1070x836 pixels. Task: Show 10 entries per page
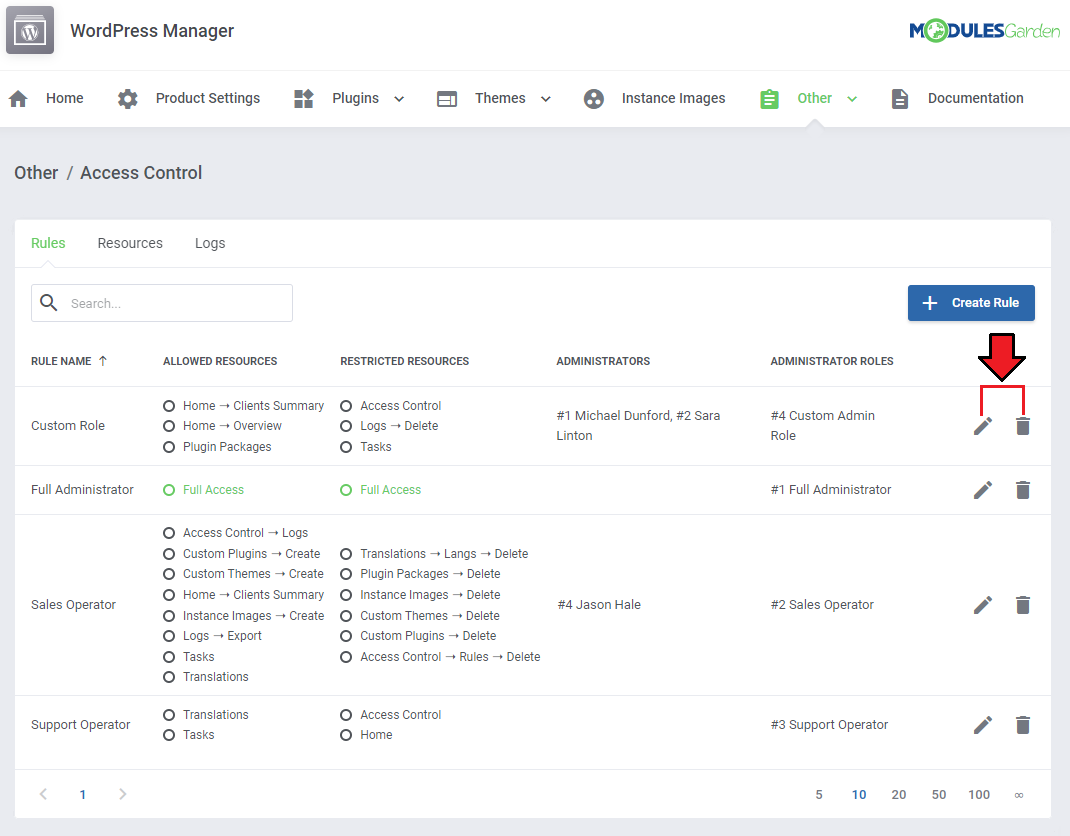[x=859, y=795]
